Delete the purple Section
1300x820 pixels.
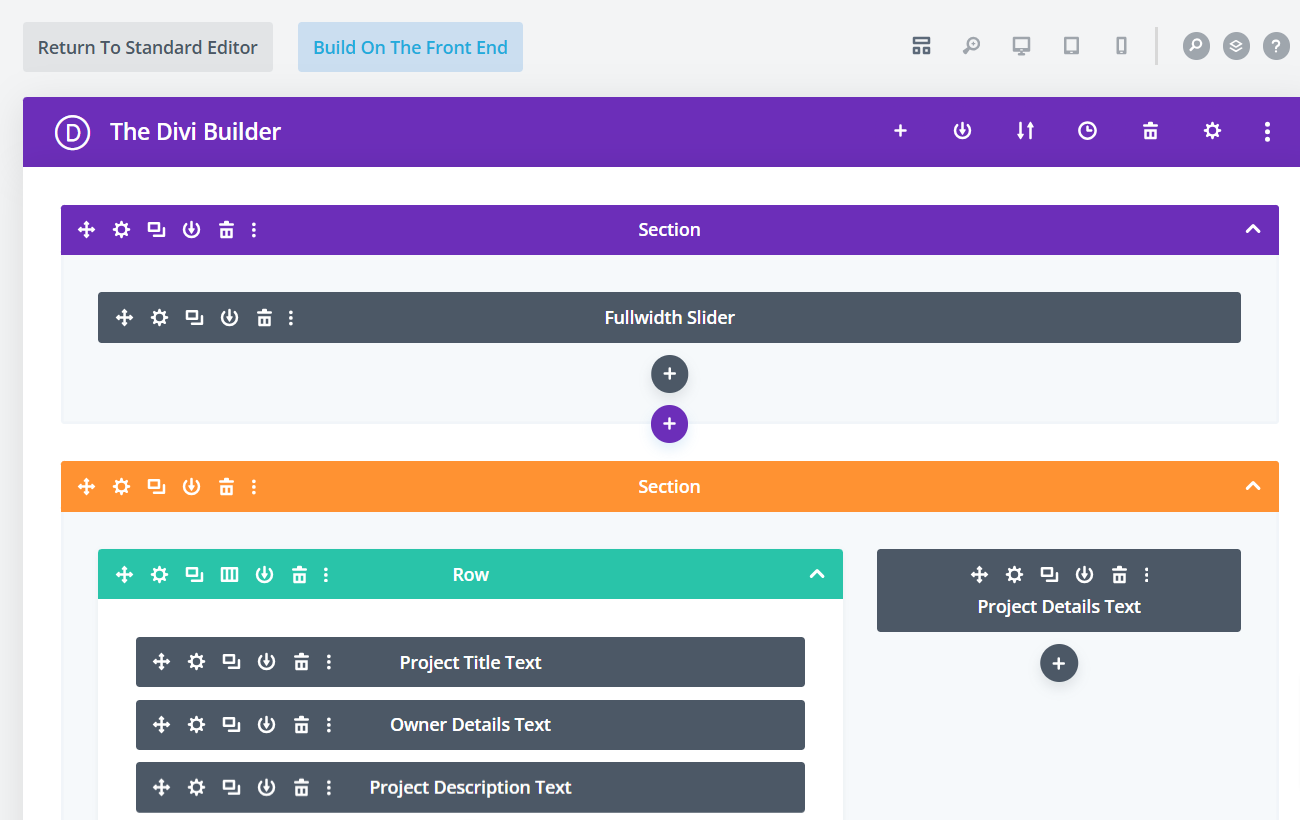[x=226, y=230]
